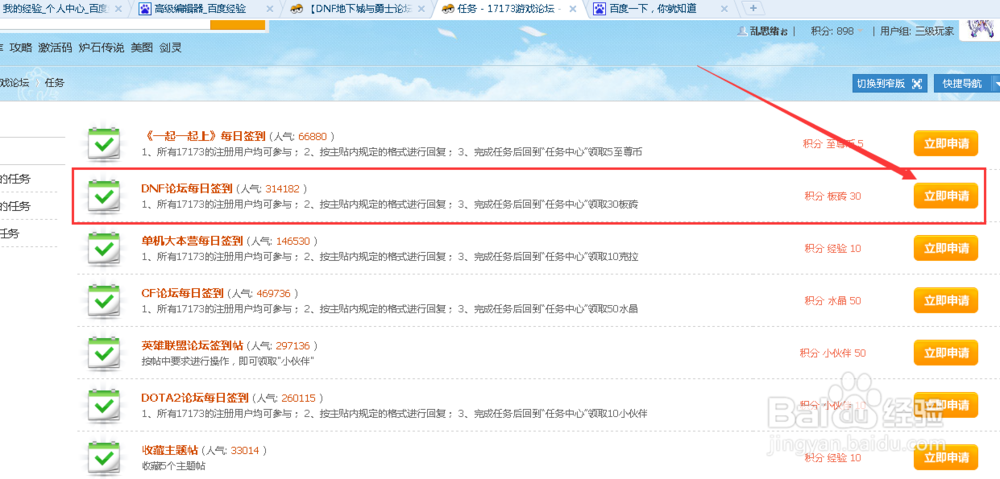This screenshot has width=1000, height=479.
Task: Click the 积分 至尊币 5 reward text
Action: (x=833, y=144)
